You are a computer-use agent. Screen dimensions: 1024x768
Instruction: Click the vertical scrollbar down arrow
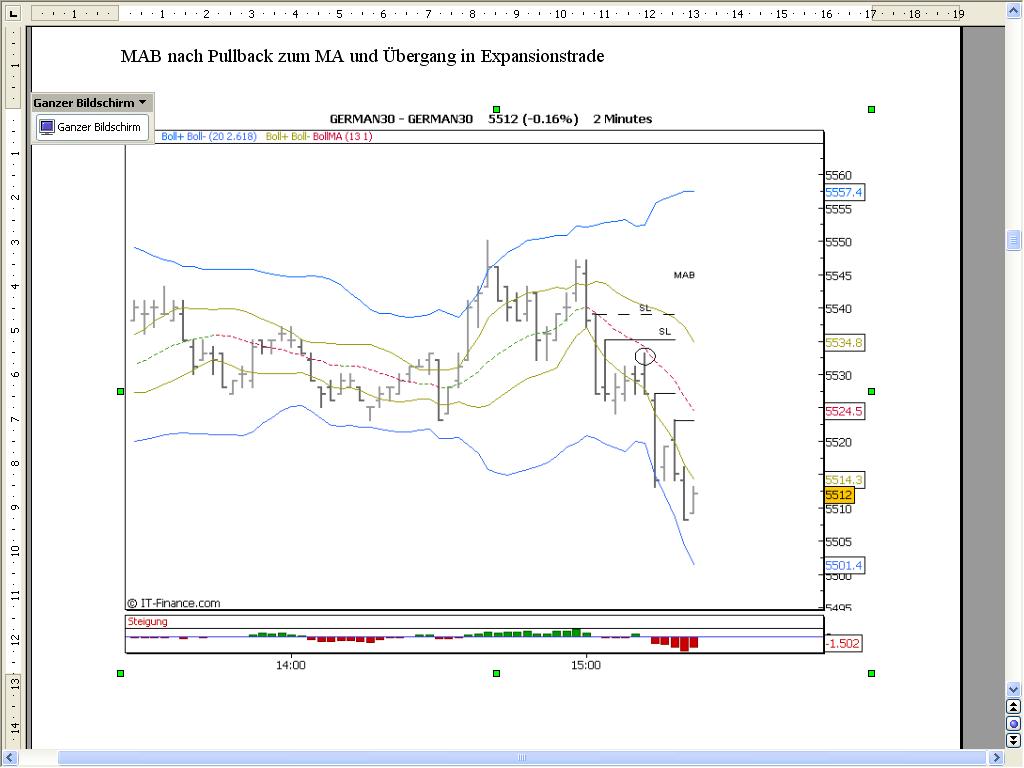(1013, 689)
